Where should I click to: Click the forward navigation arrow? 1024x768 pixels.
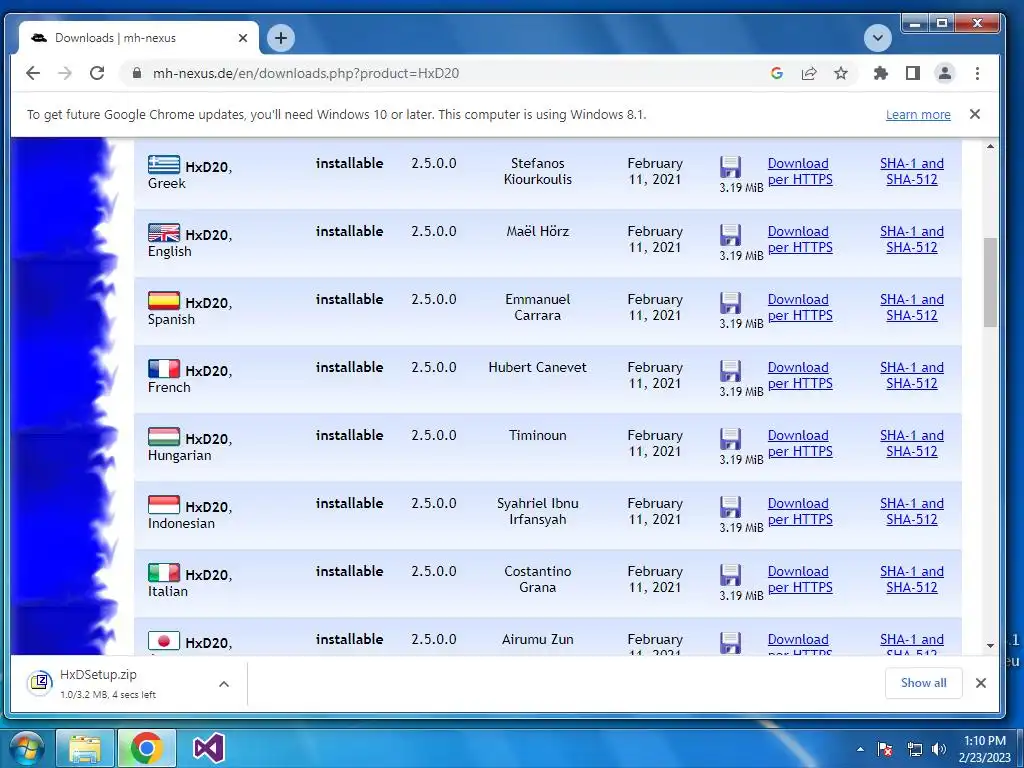65,73
